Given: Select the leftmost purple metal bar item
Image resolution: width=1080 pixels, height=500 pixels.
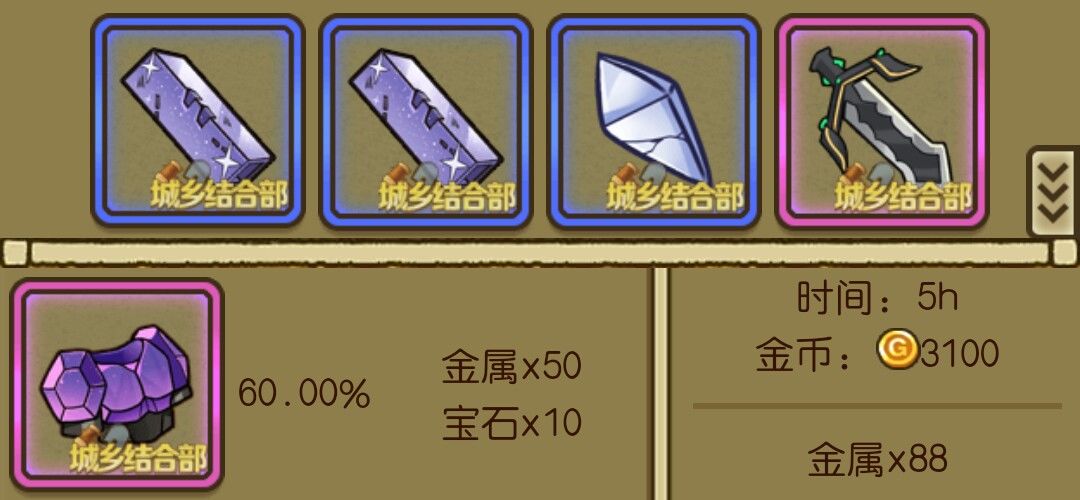Looking at the screenshot, I should pos(198,121).
